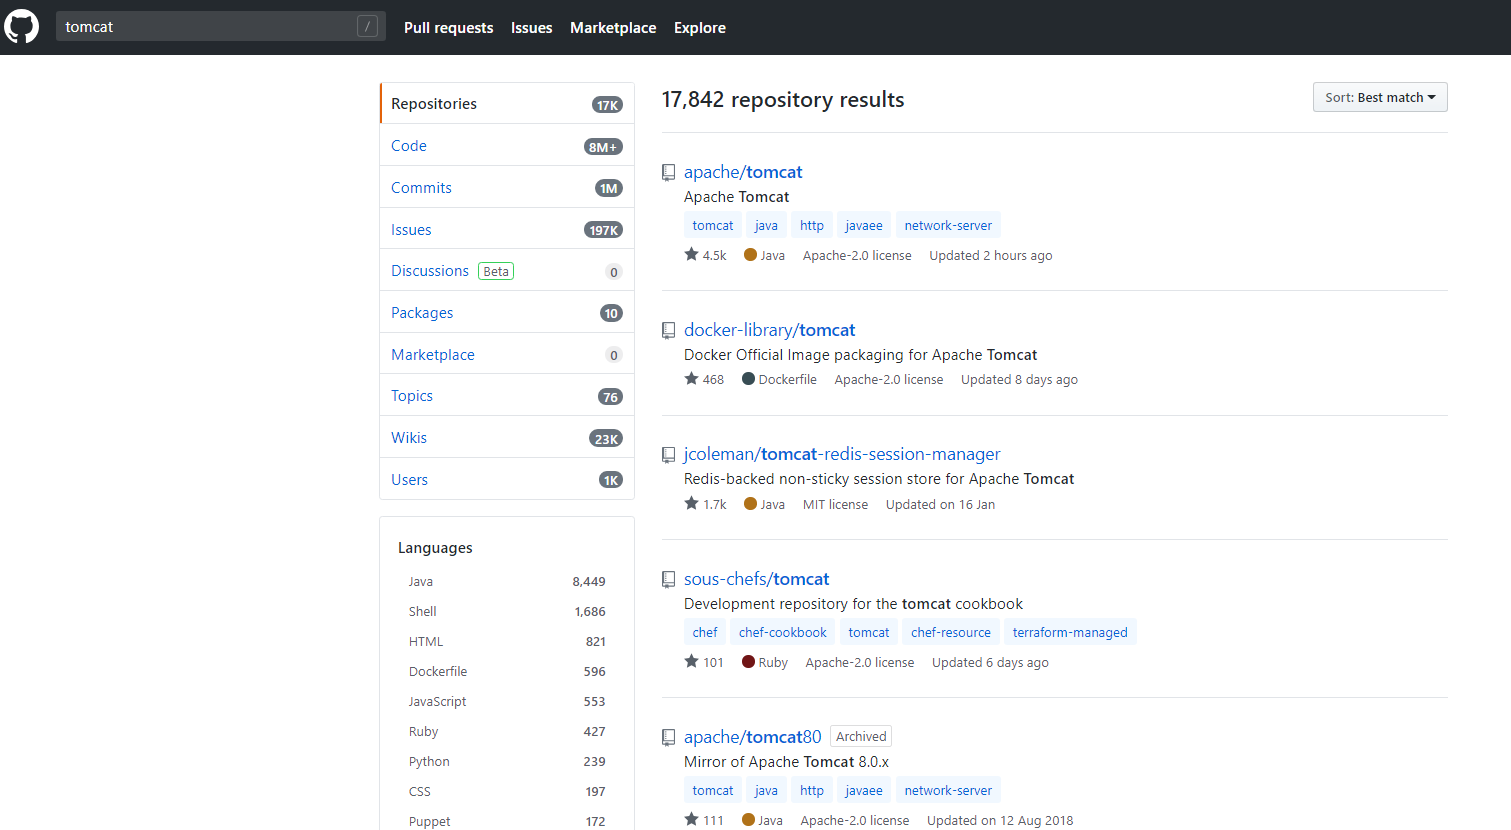The width and height of the screenshot is (1511, 830).
Task: Click the network-server tag under apache/tomcat
Action: (948, 226)
